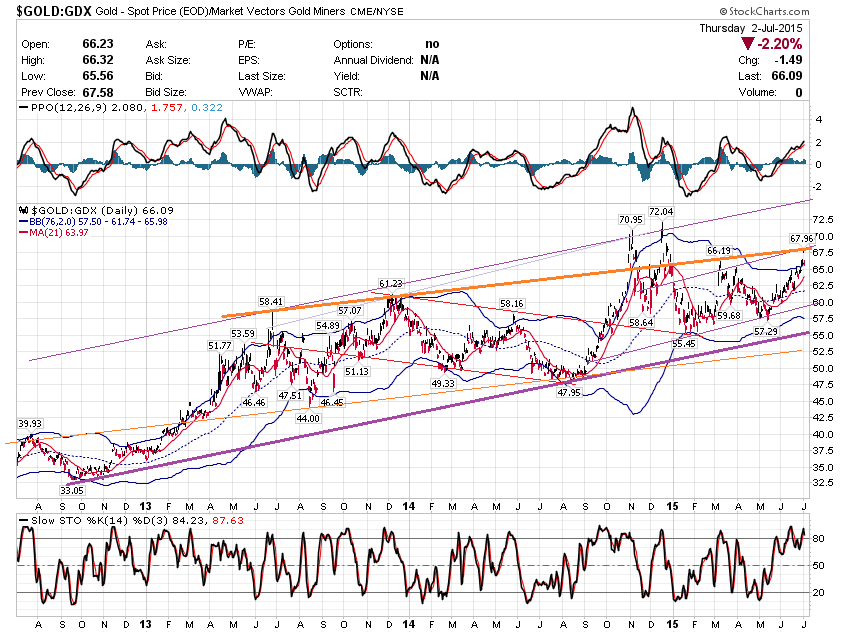Viewport: 850px width, 633px height.
Task: Click the 44.00 low price label
Action: tap(308, 418)
